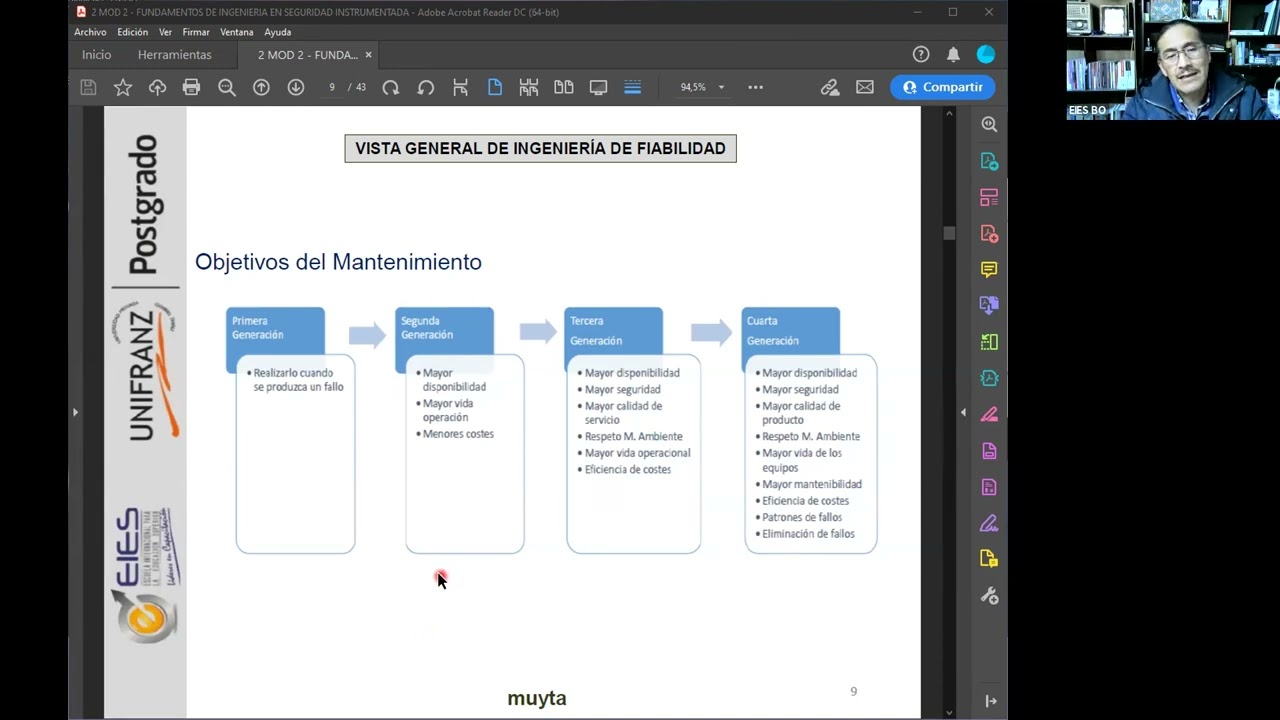Open the Edición menu
This screenshot has width=1280, height=720.
tap(133, 32)
